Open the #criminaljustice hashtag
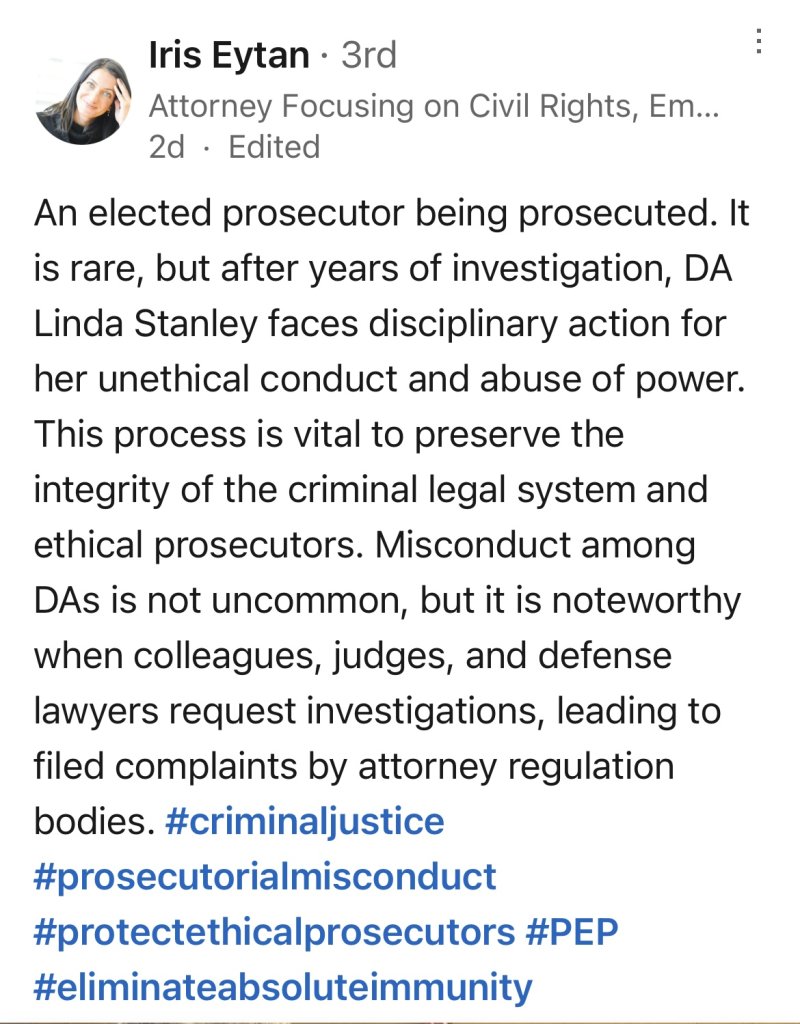The width and height of the screenshot is (800, 1024). (303, 822)
